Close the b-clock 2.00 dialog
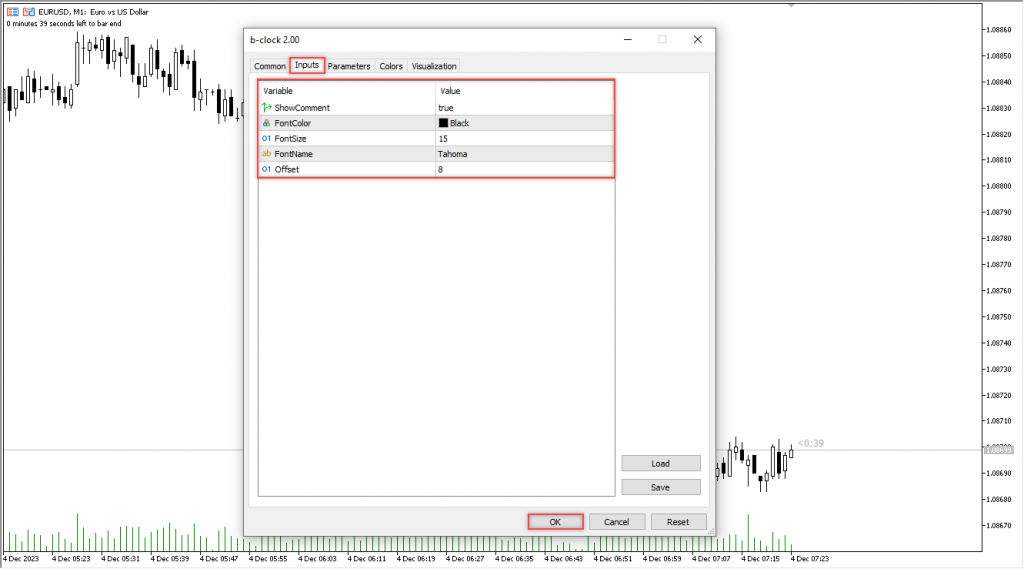 click(x=697, y=39)
